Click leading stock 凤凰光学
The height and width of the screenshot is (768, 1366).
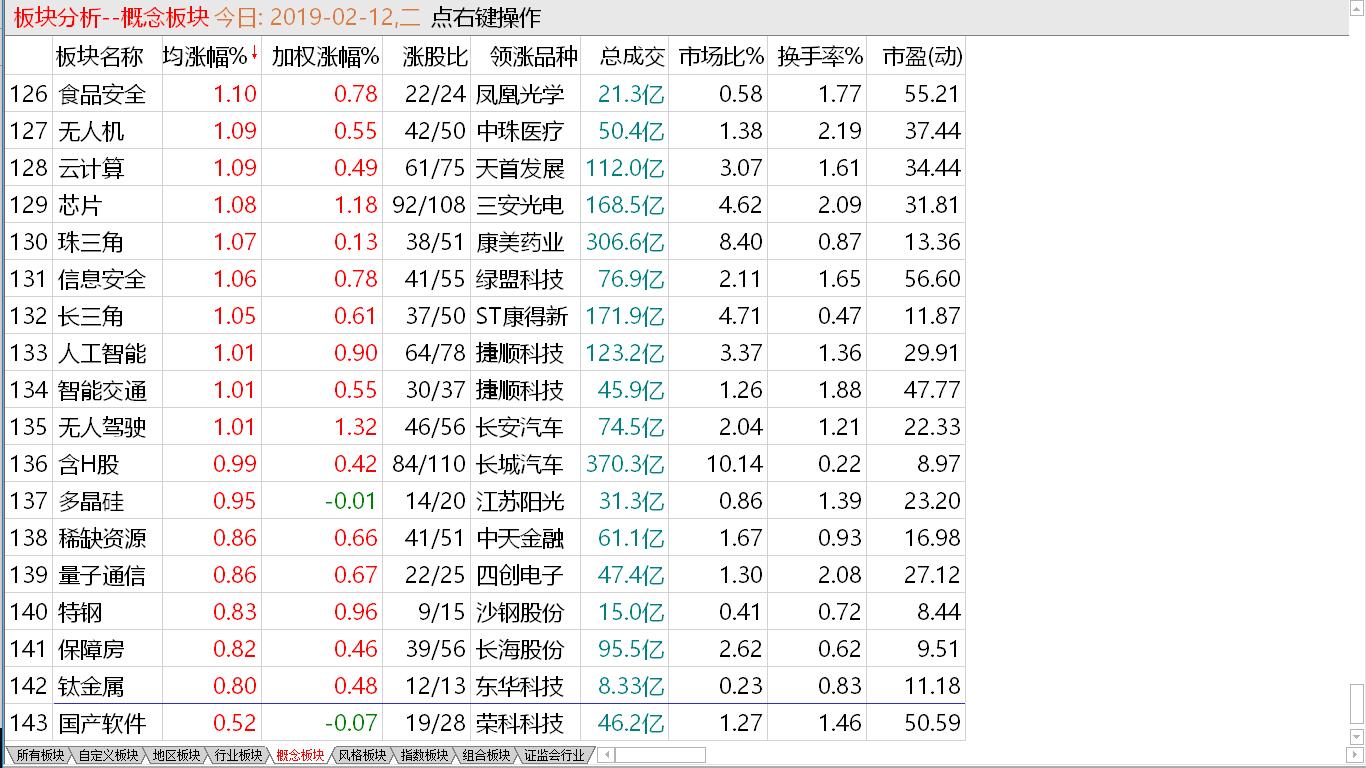520,94
